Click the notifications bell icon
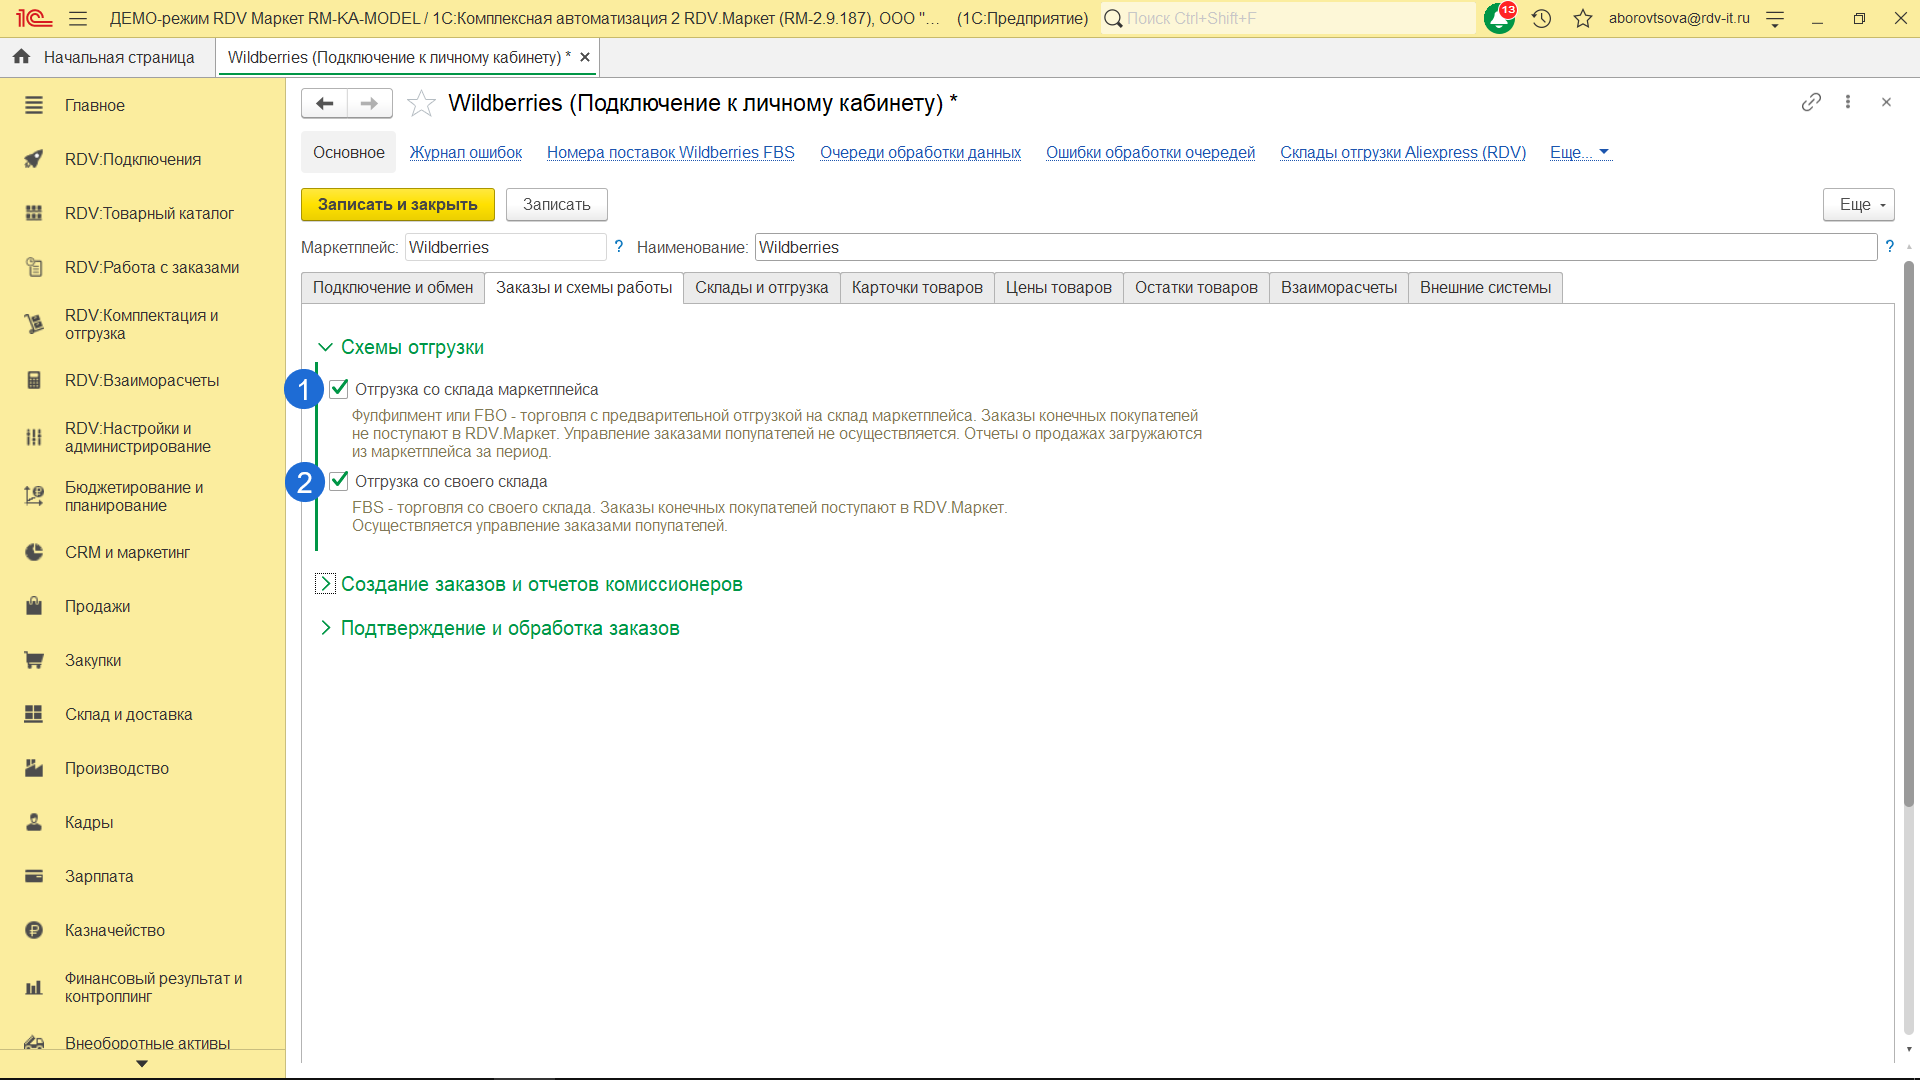1920x1080 pixels. pyautogui.click(x=1498, y=18)
